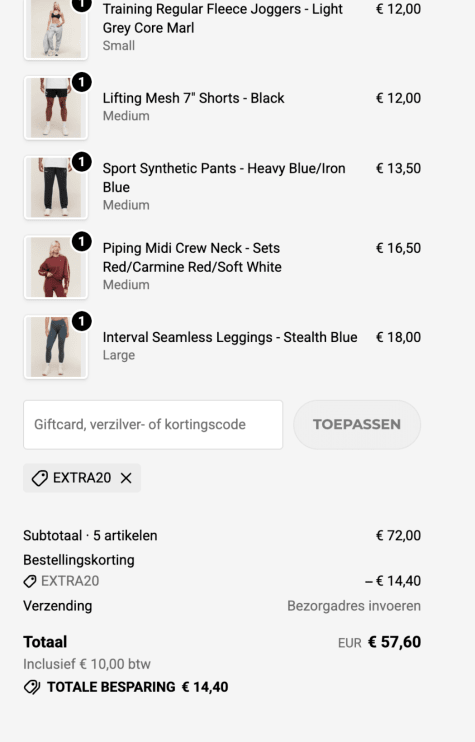Open Piping Midi Crew Neck thumbnail

pos(56,267)
